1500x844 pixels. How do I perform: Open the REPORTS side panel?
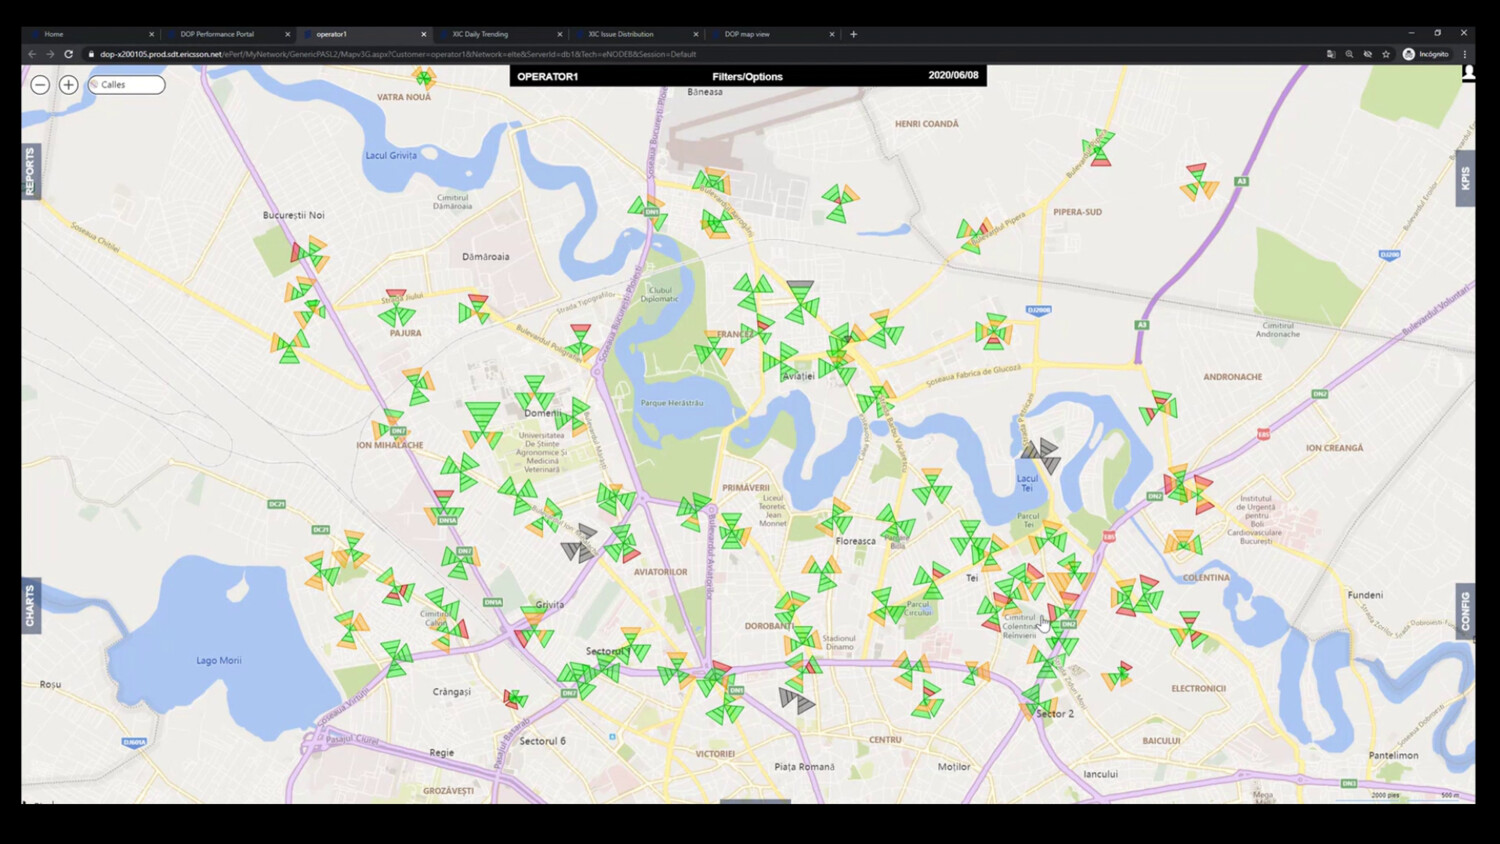coord(30,171)
